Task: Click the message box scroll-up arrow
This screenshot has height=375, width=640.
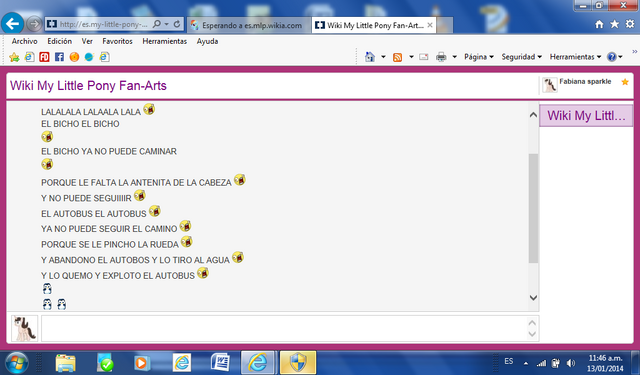Action: coord(532,322)
